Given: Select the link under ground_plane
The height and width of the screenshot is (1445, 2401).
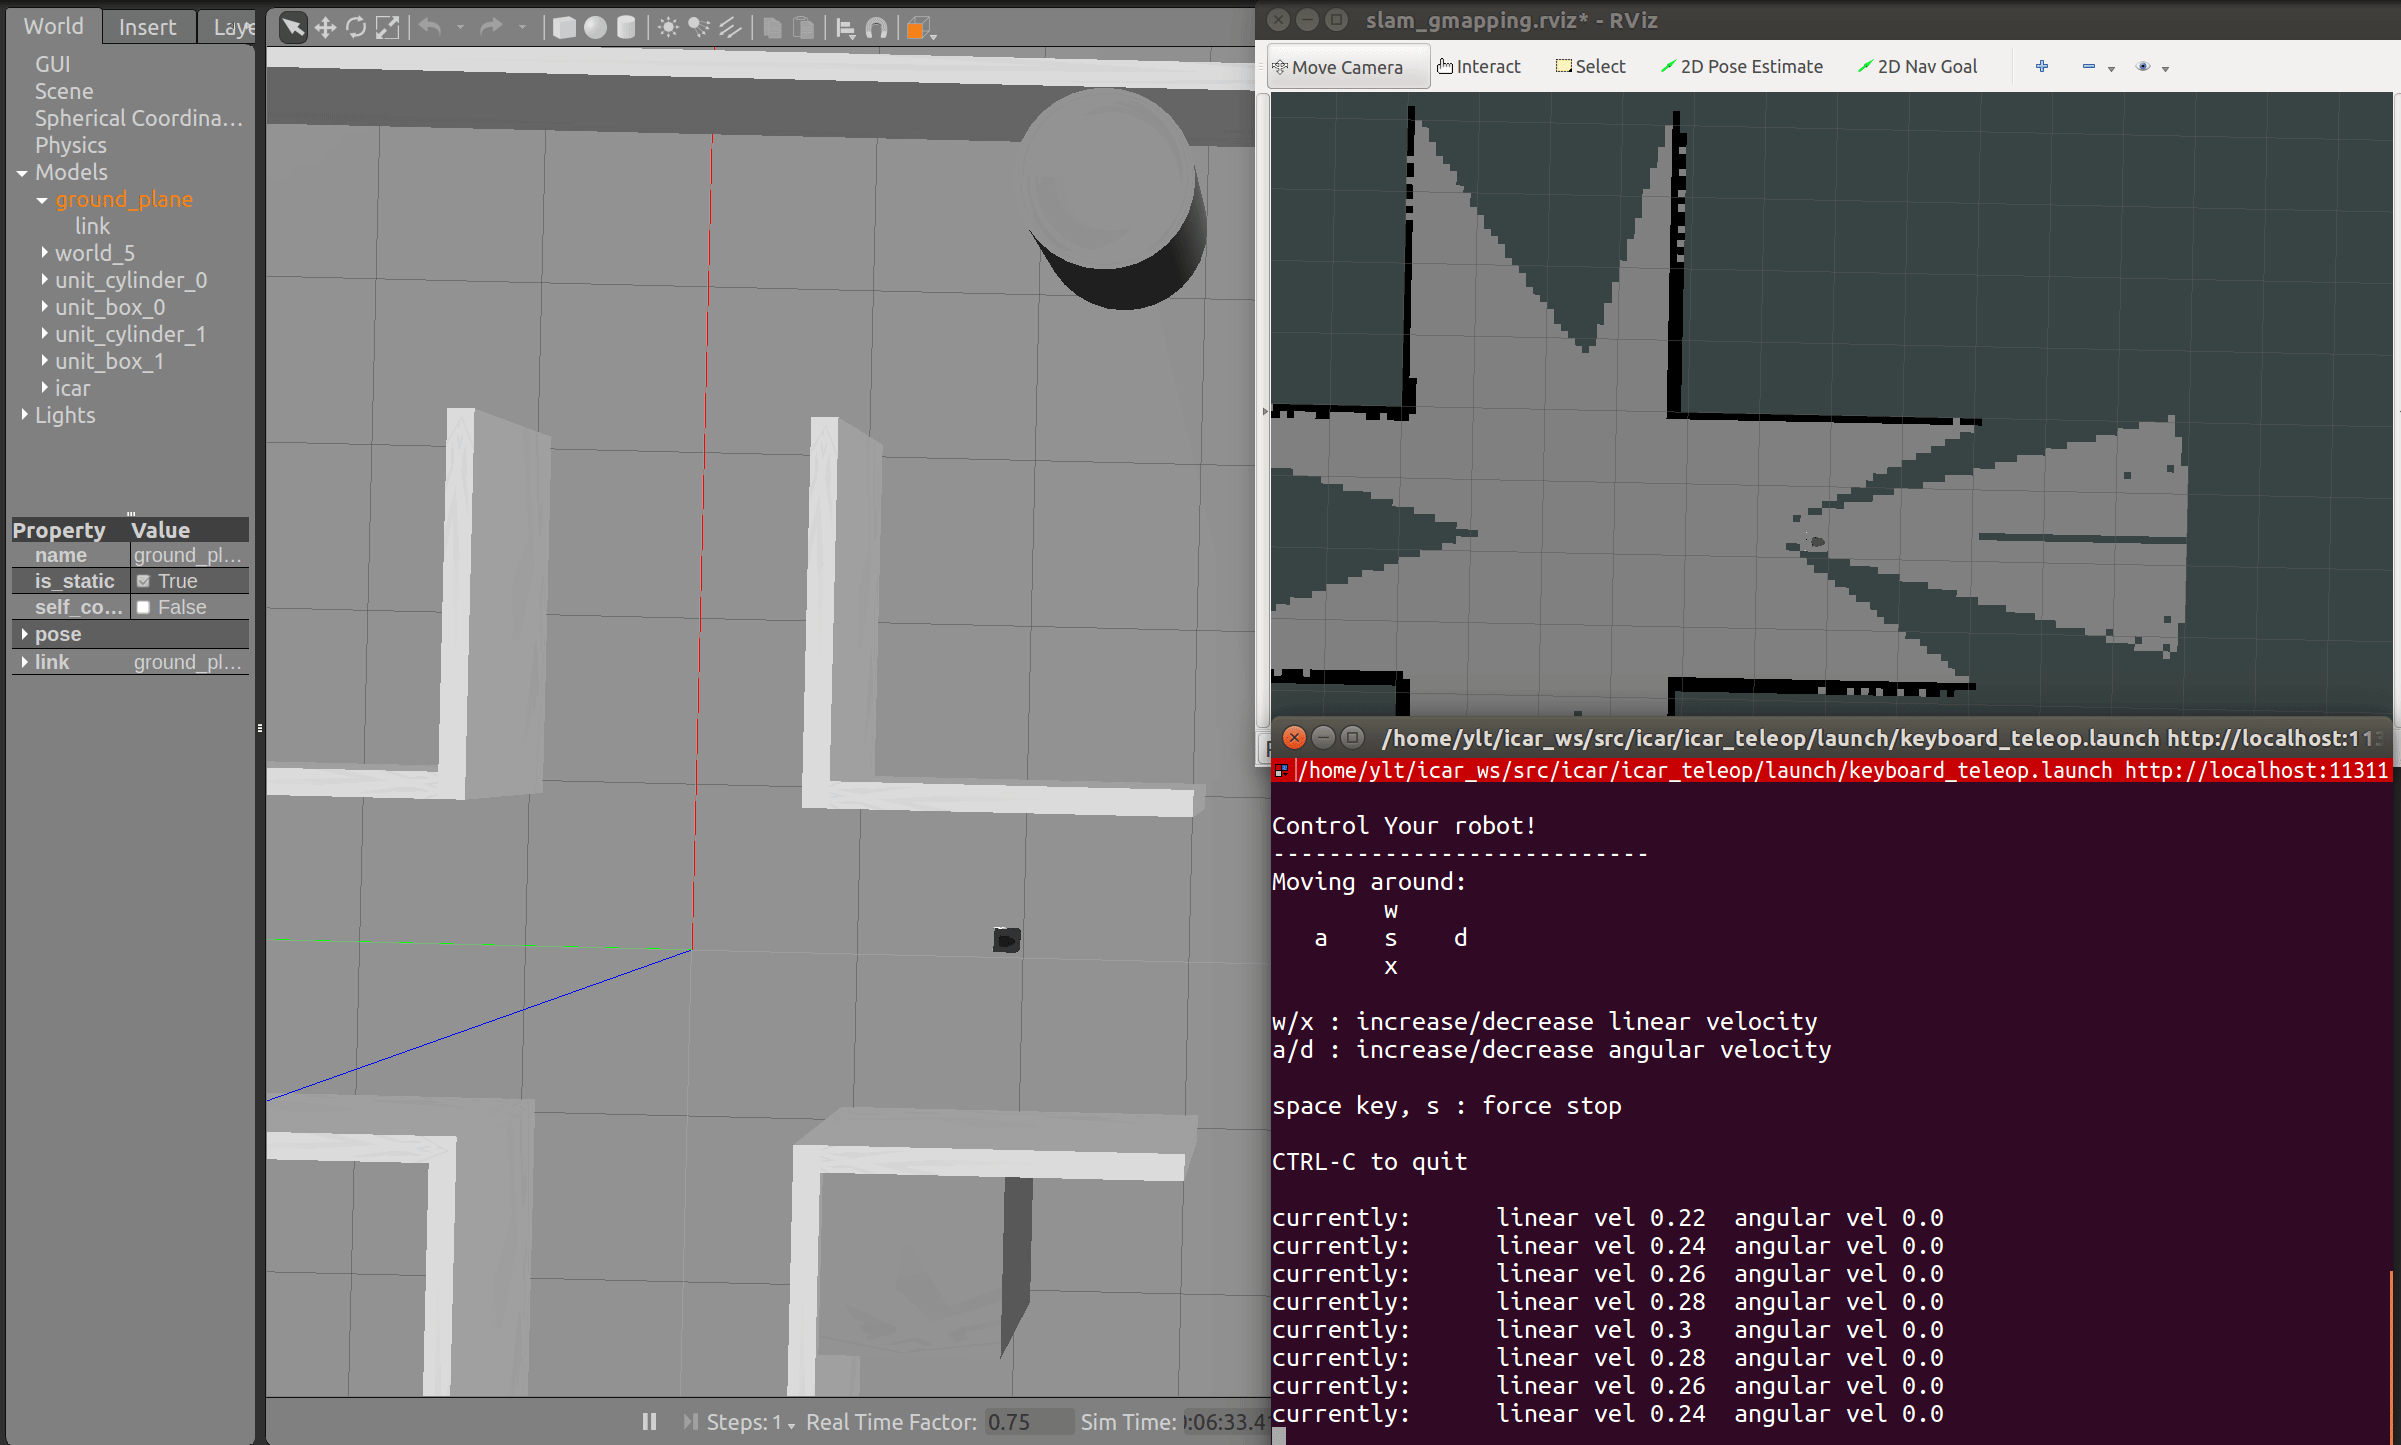Looking at the screenshot, I should pos(92,226).
